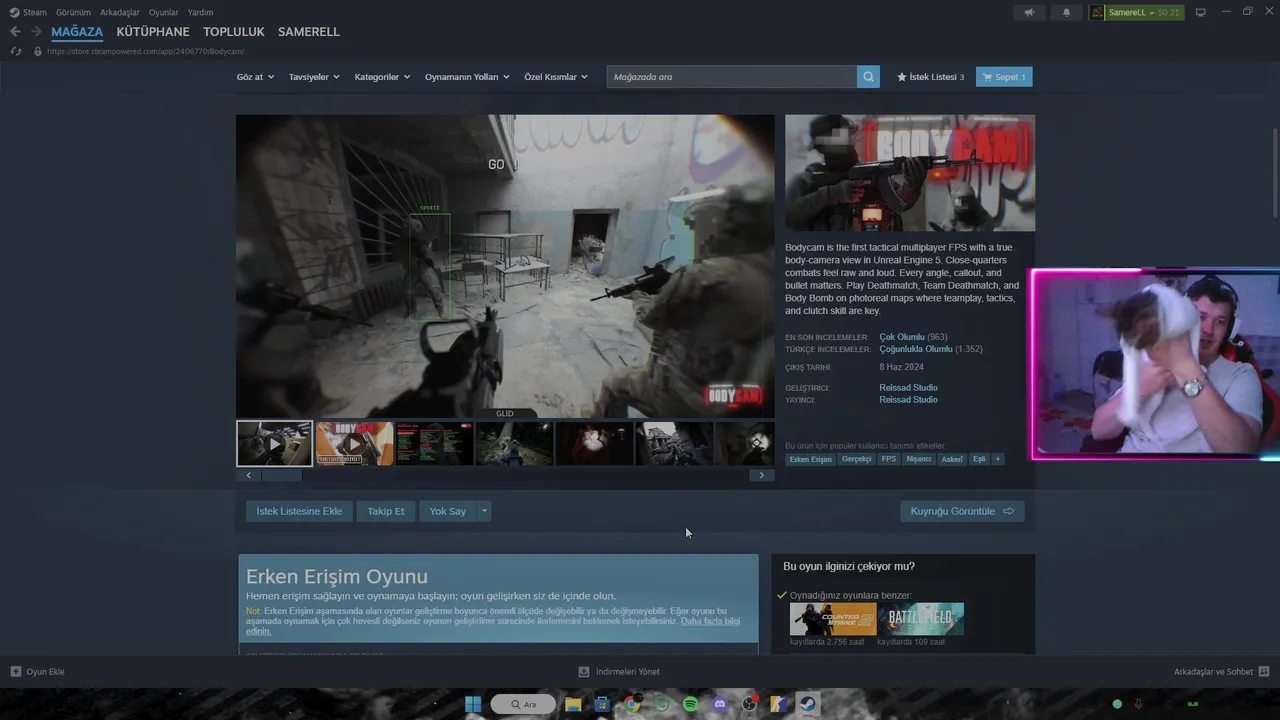Expand the Kategoriler dropdown
The width and height of the screenshot is (1280, 720).
pos(382,77)
